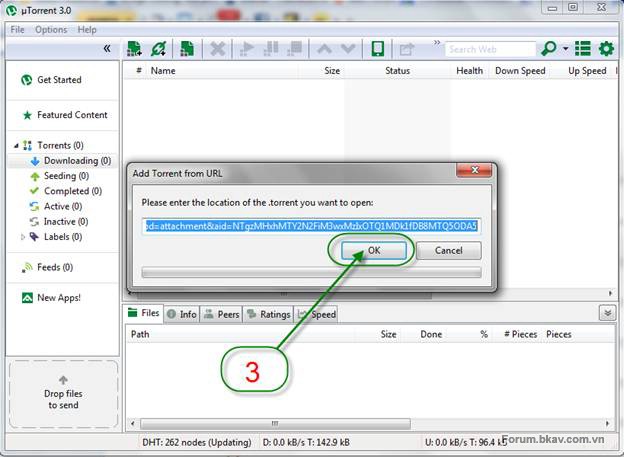
Task: Open the µTorrent Remote toolbar icon
Action: (x=377, y=48)
